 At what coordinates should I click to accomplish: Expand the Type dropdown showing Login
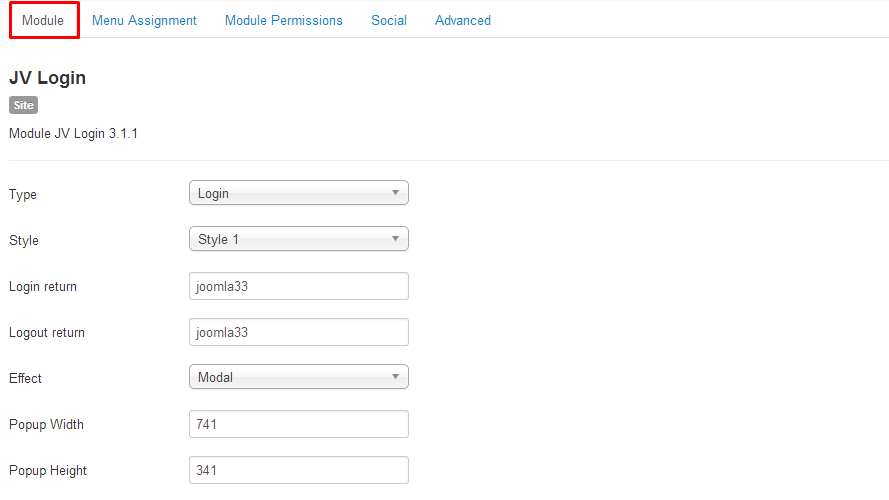(x=299, y=193)
